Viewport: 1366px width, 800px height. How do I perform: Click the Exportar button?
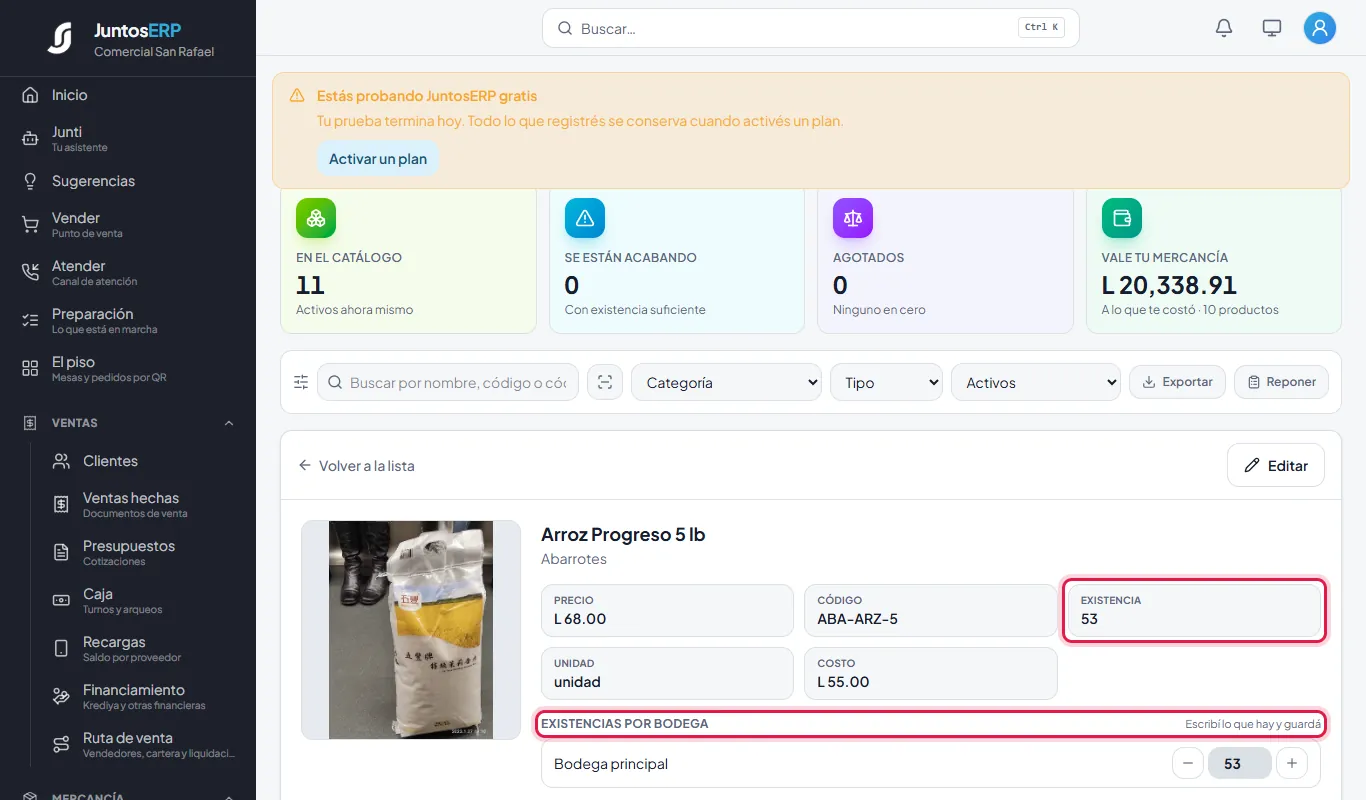(1177, 382)
